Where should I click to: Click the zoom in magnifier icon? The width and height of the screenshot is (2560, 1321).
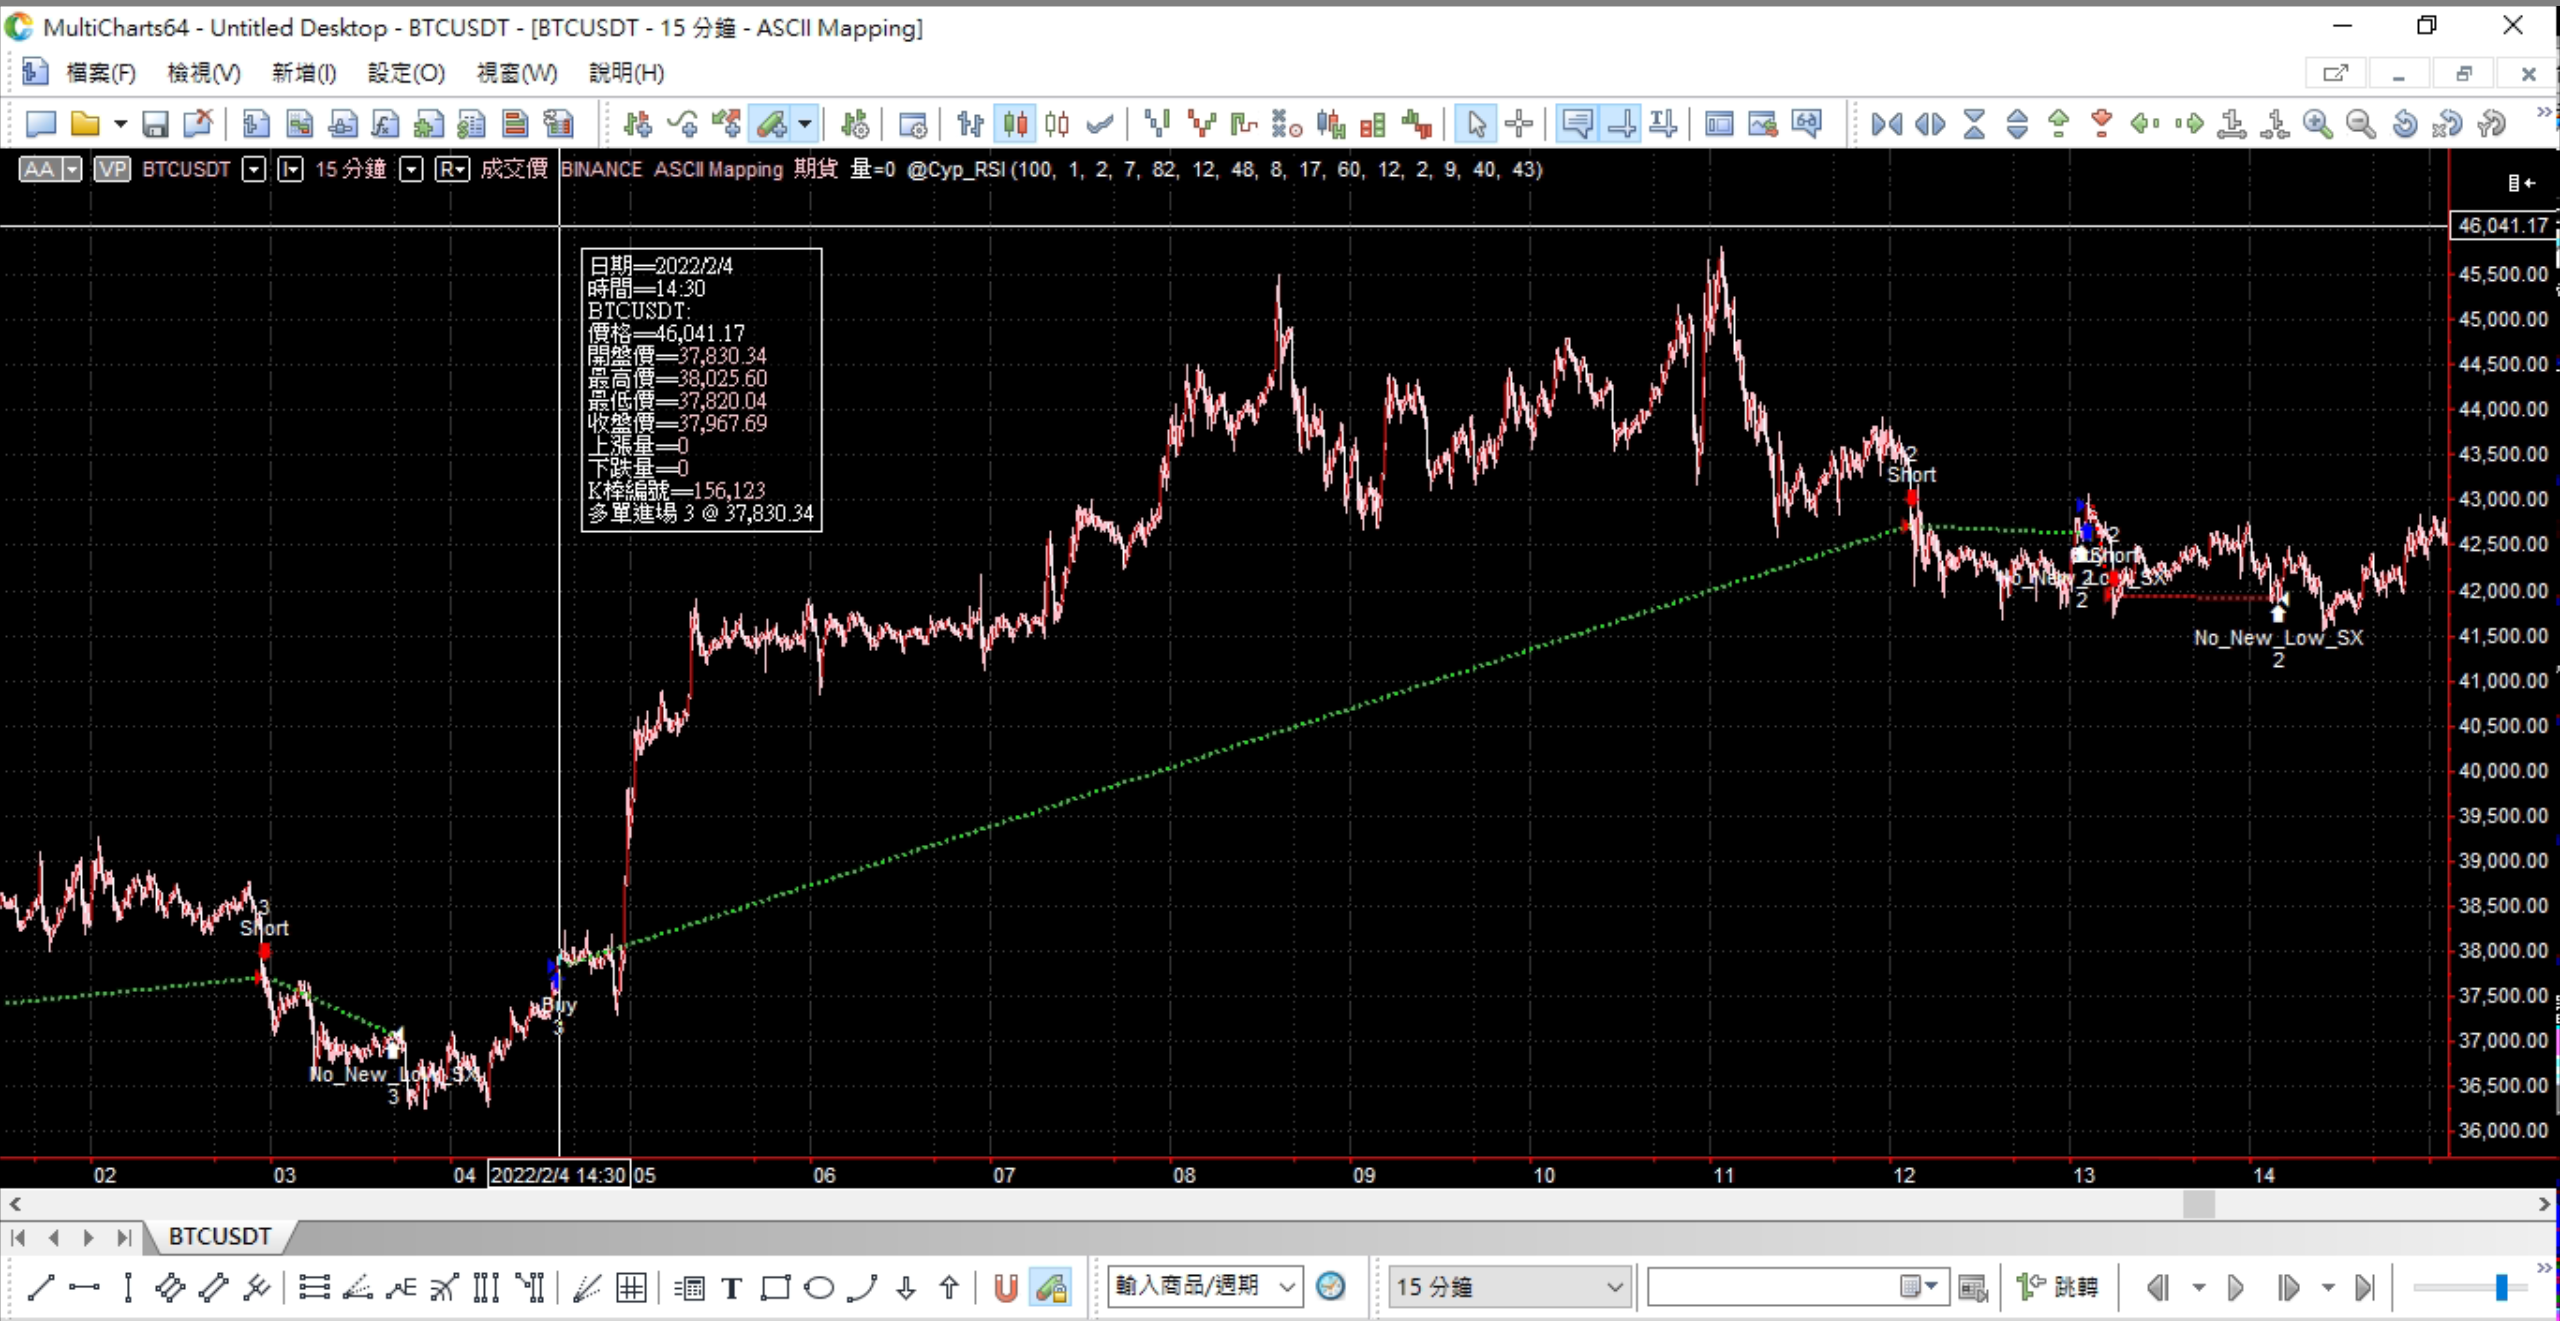pyautogui.click(x=2317, y=124)
